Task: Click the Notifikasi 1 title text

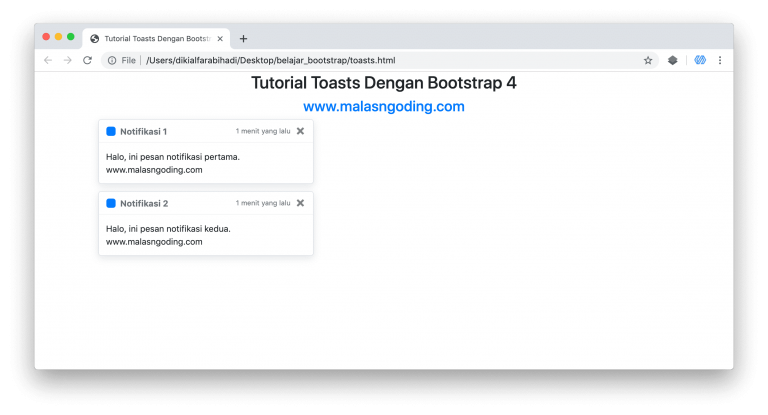Action: pos(144,131)
